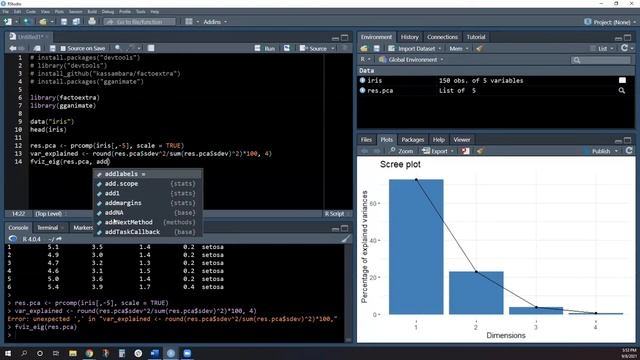Click the Load Workspace folder icon
The image size is (640, 360).
click(x=364, y=49)
